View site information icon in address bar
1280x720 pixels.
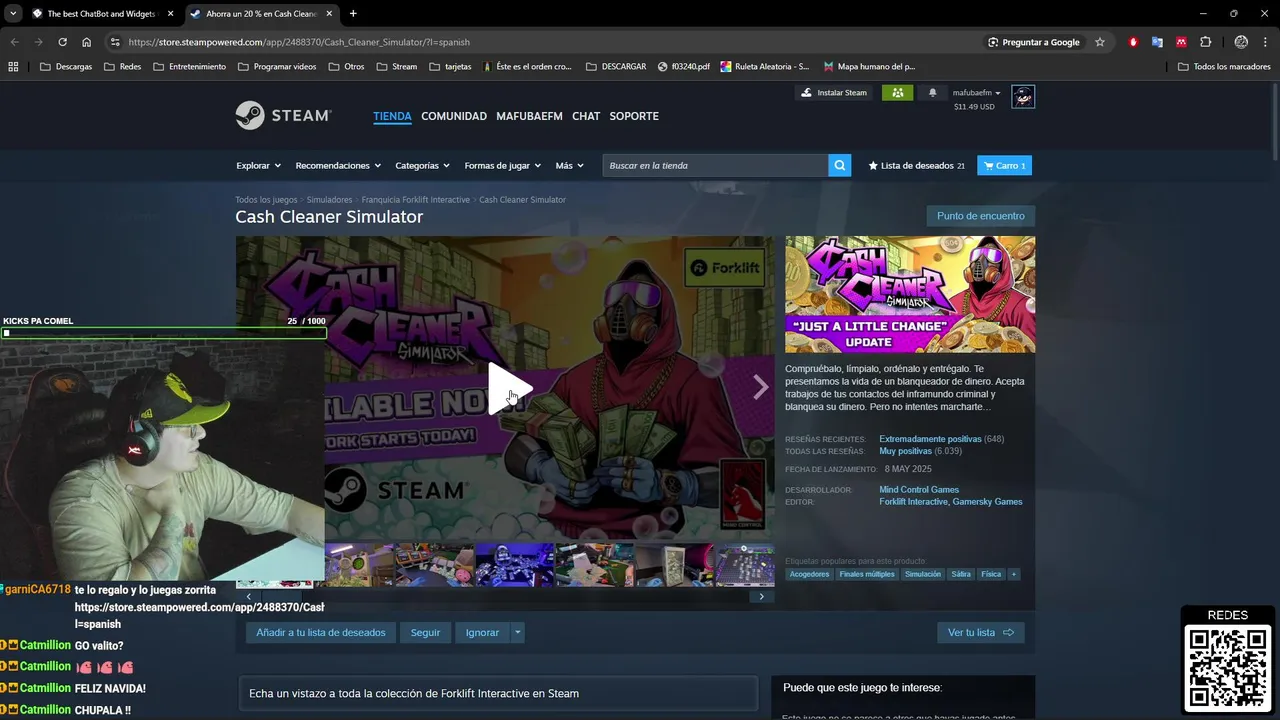[115, 42]
